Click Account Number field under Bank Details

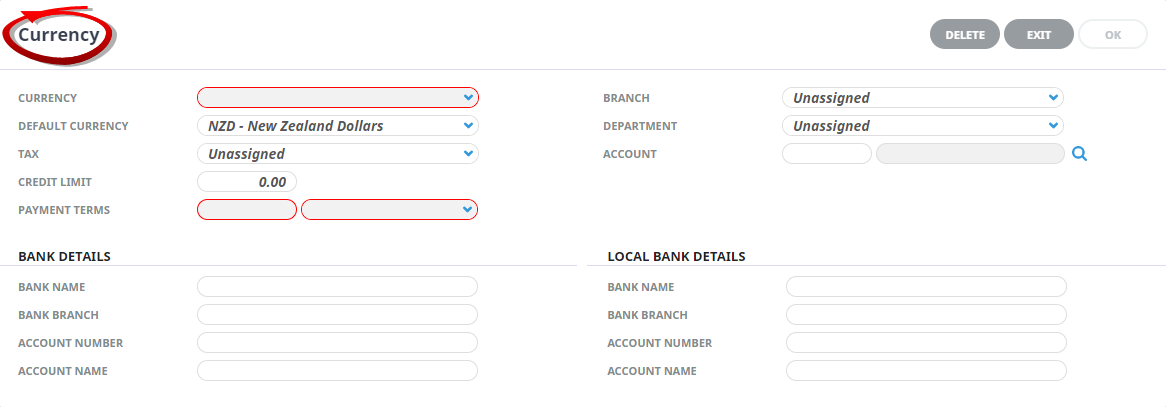coord(338,343)
